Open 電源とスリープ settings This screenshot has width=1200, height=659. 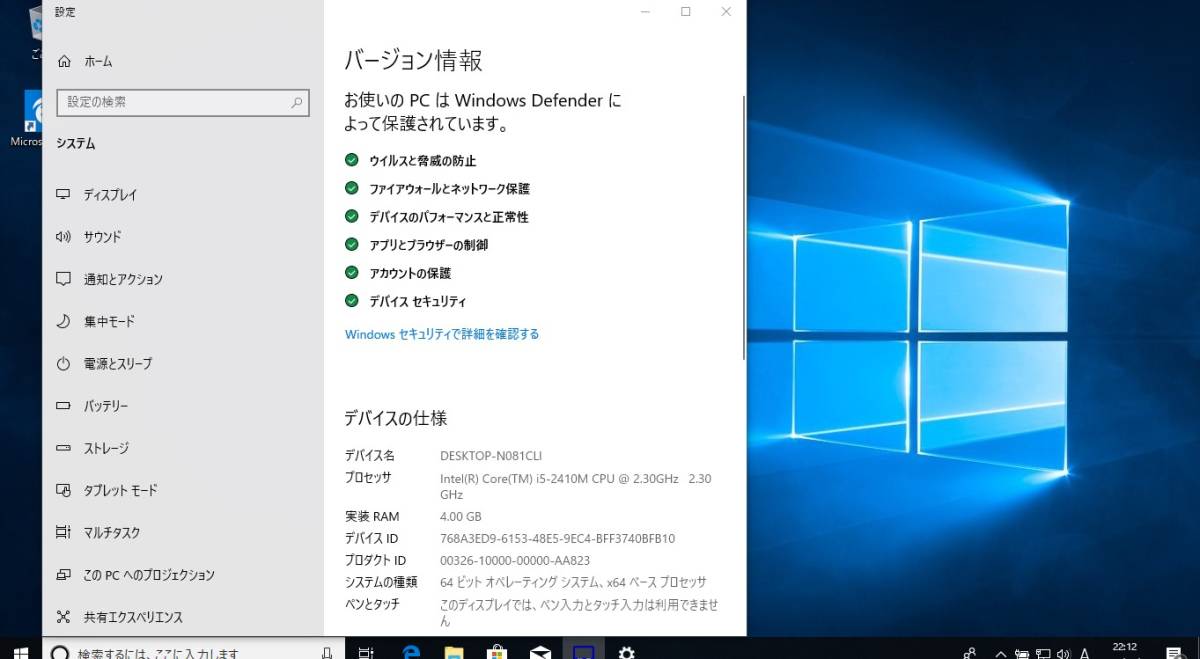pos(112,364)
